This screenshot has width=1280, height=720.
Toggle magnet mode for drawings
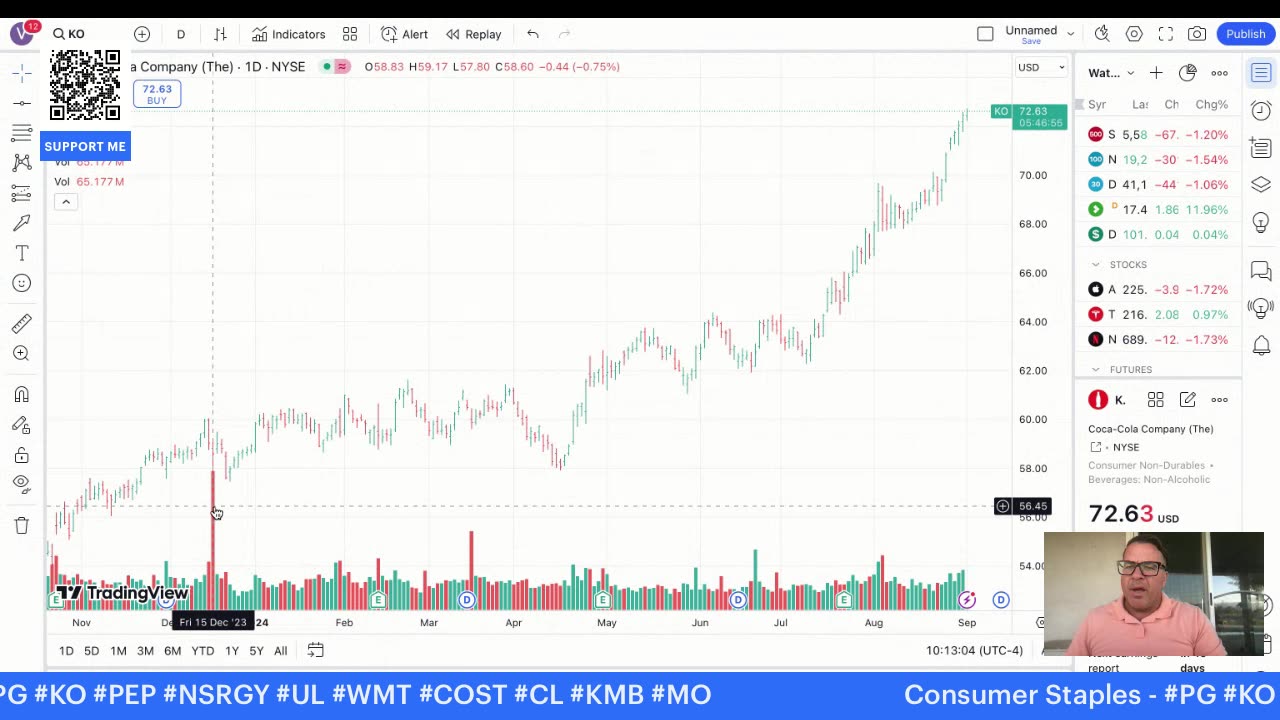[21, 395]
